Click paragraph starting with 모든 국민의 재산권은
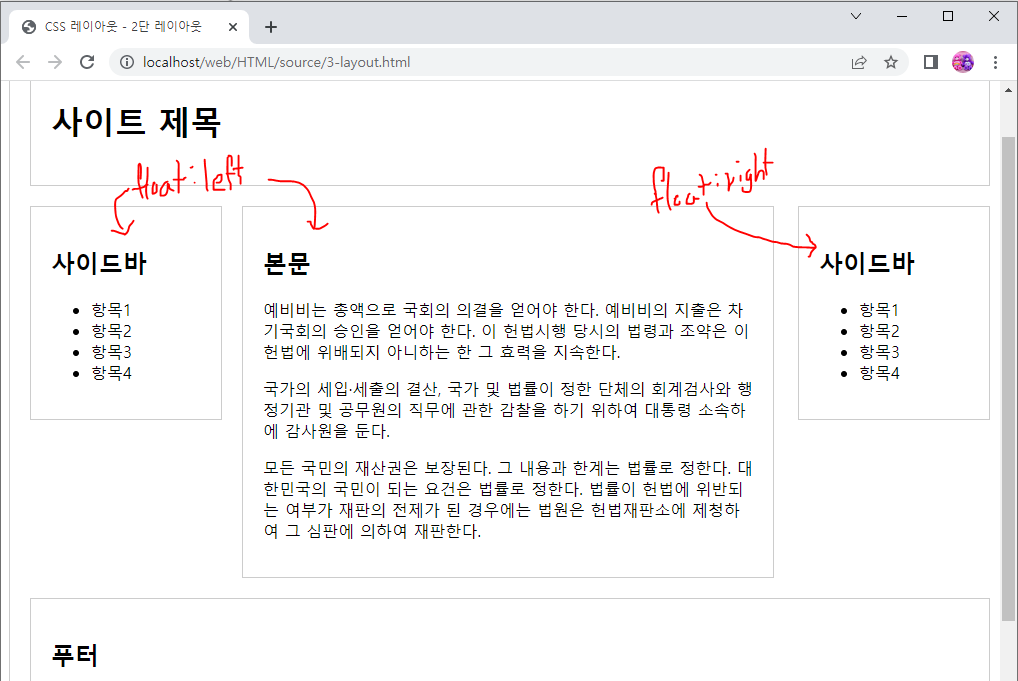This screenshot has width=1018, height=681. [507, 499]
